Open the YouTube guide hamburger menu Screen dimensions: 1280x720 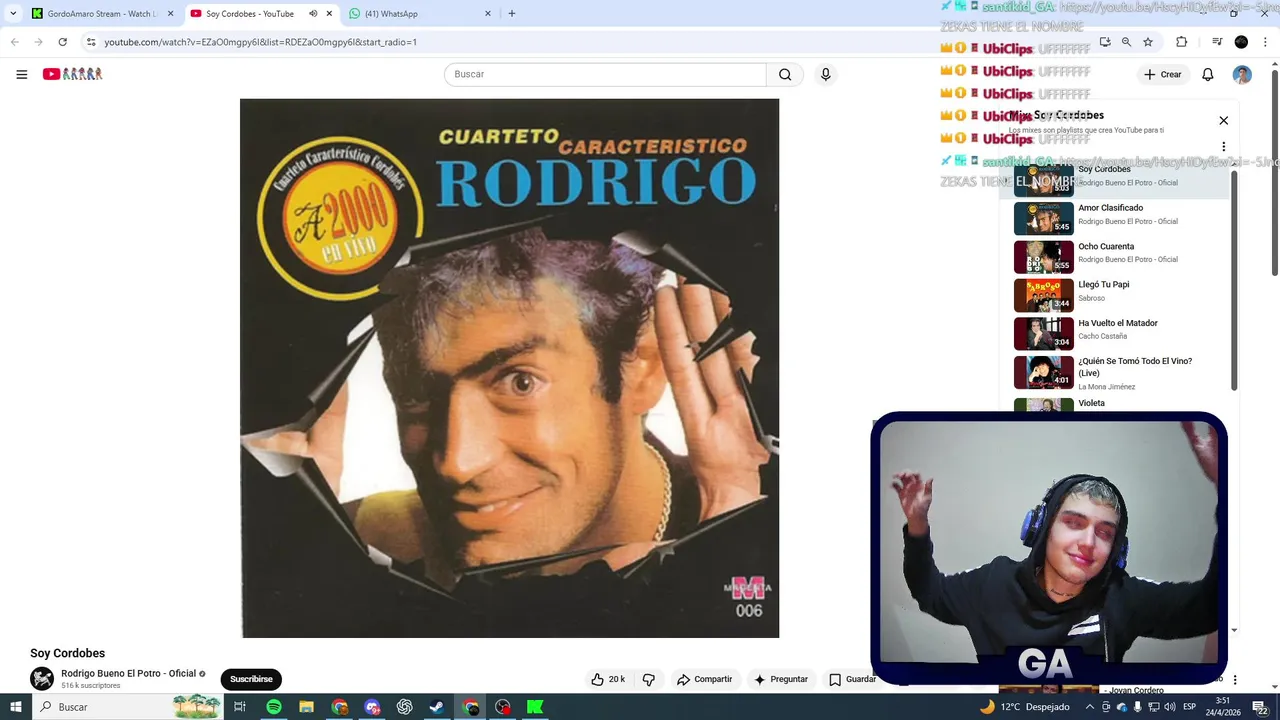click(21, 74)
